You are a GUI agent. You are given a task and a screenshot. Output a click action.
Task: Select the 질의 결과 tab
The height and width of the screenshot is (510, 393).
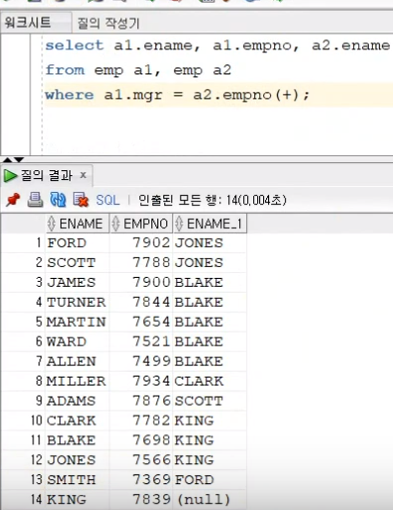pos(46,175)
